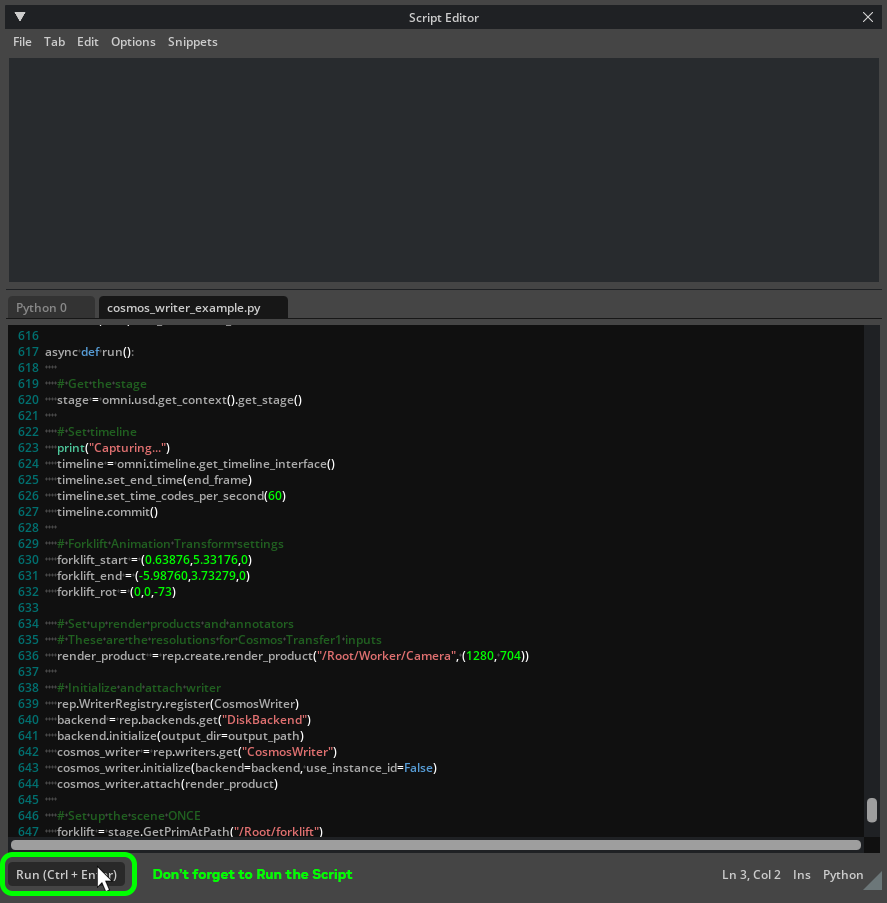Open the Snippets menu
887x903 pixels.
(192, 42)
